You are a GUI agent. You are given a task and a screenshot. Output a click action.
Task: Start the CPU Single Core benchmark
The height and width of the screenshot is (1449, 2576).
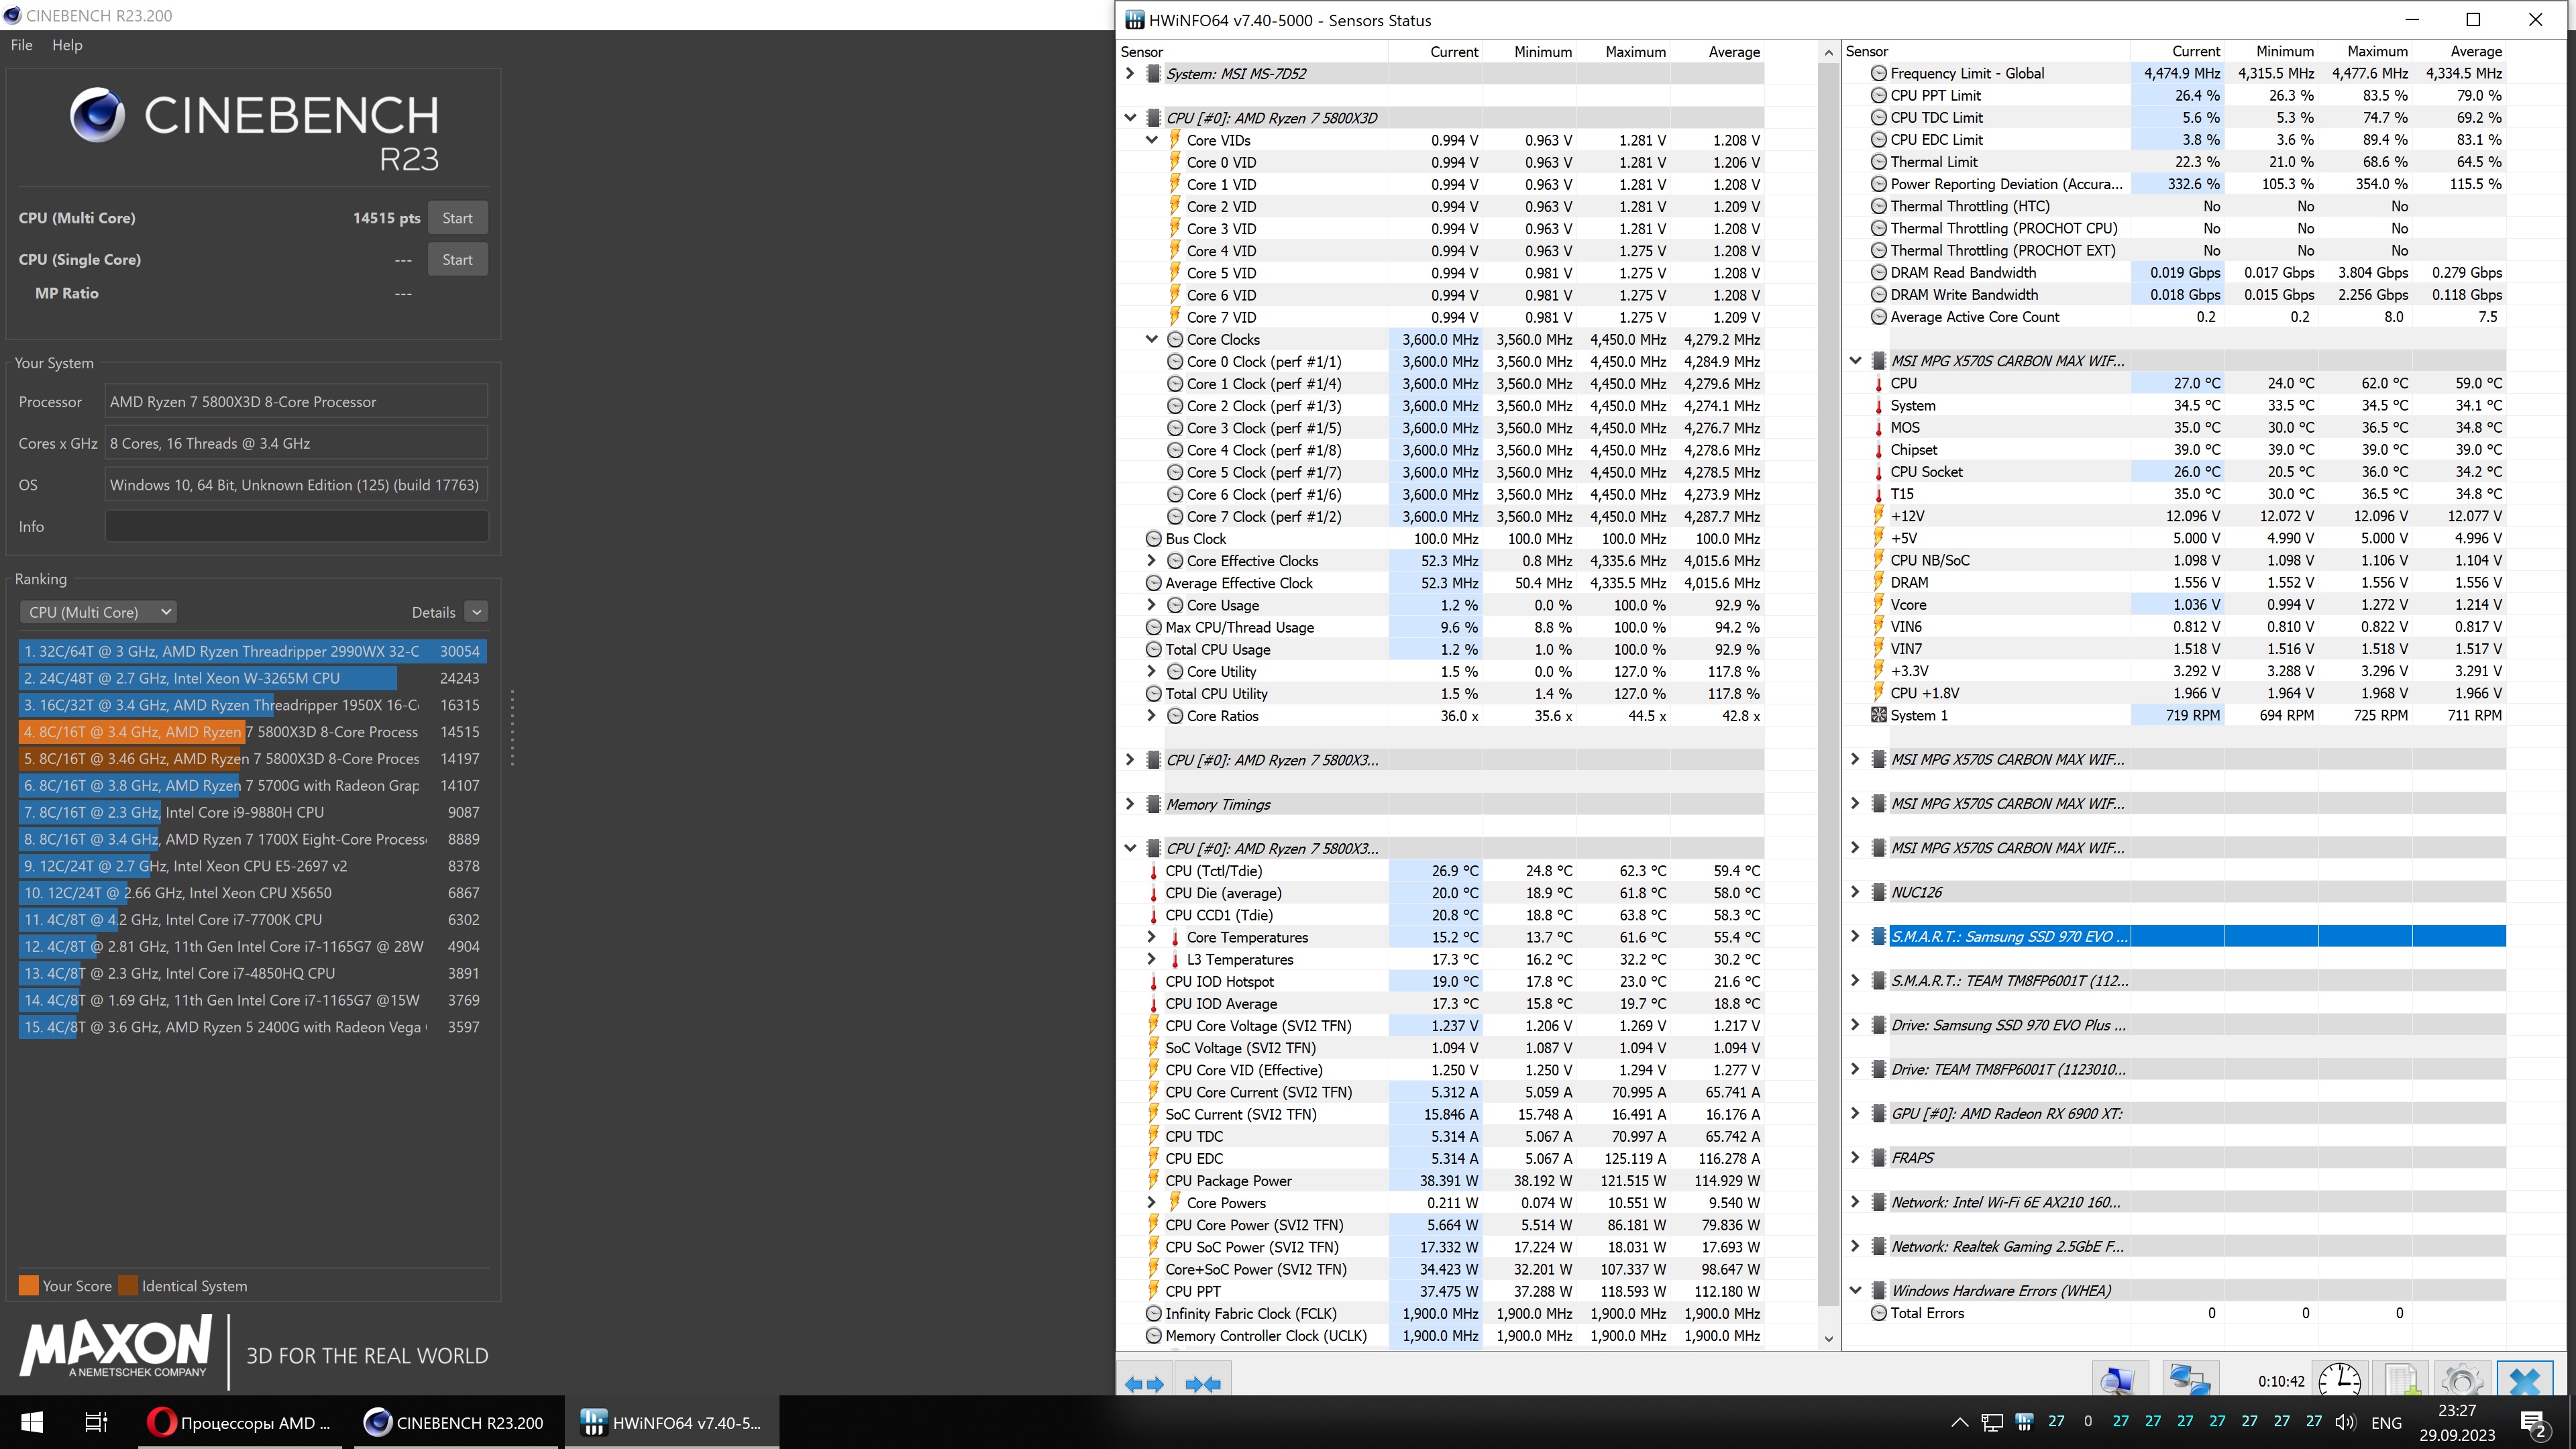pos(457,259)
